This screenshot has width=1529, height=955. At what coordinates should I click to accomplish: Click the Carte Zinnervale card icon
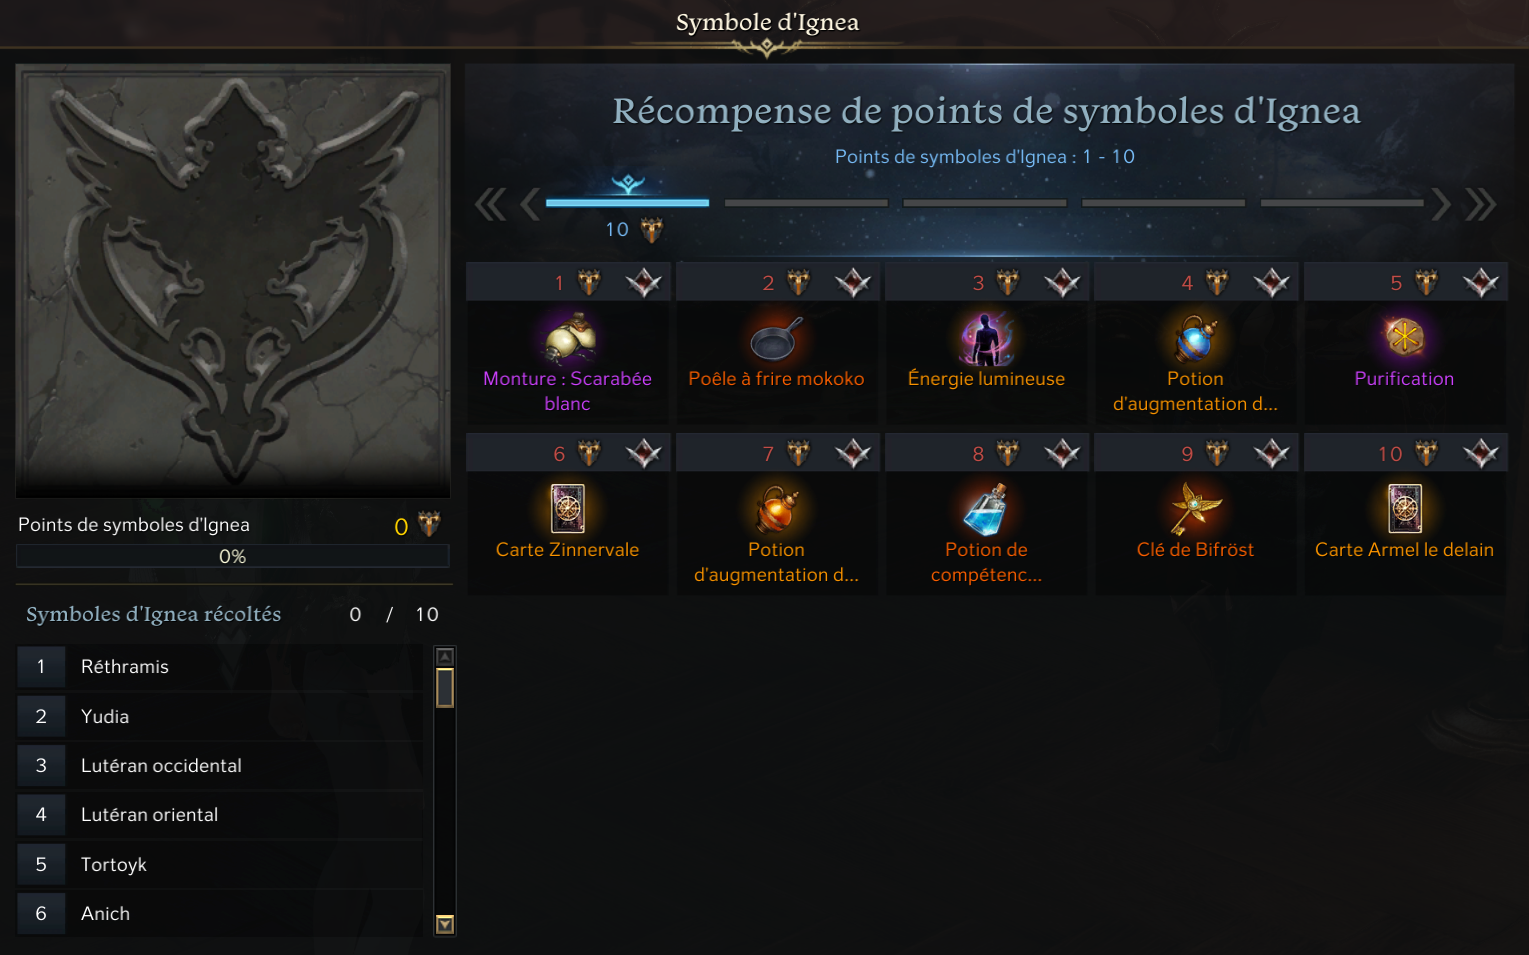pos(568,509)
